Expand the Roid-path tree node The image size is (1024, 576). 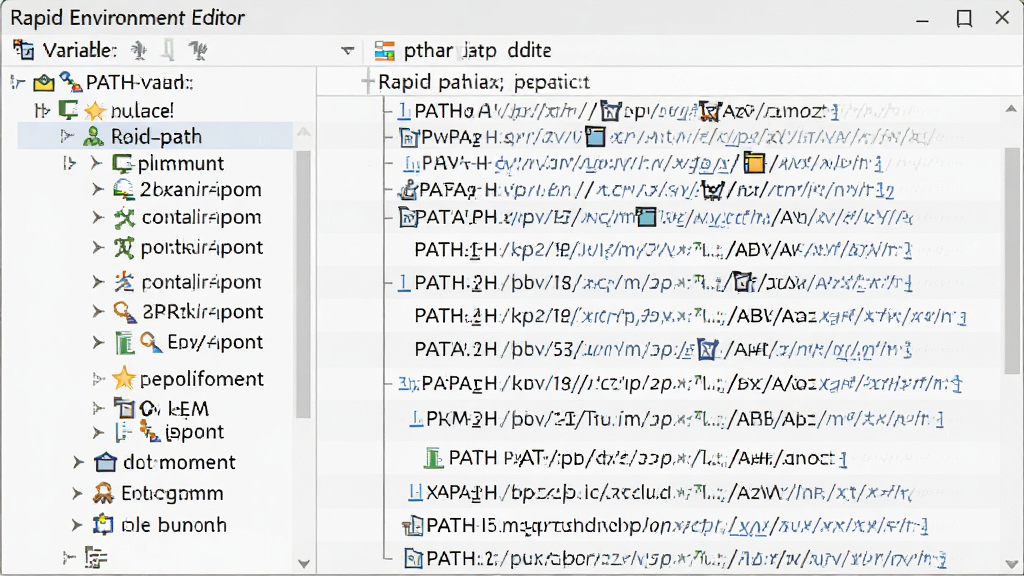[67, 136]
